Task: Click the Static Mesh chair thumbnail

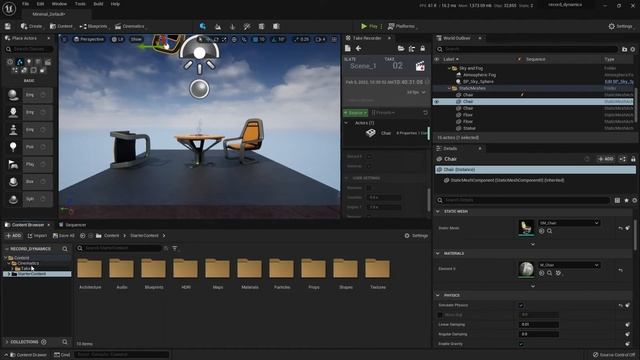Action: (526, 227)
